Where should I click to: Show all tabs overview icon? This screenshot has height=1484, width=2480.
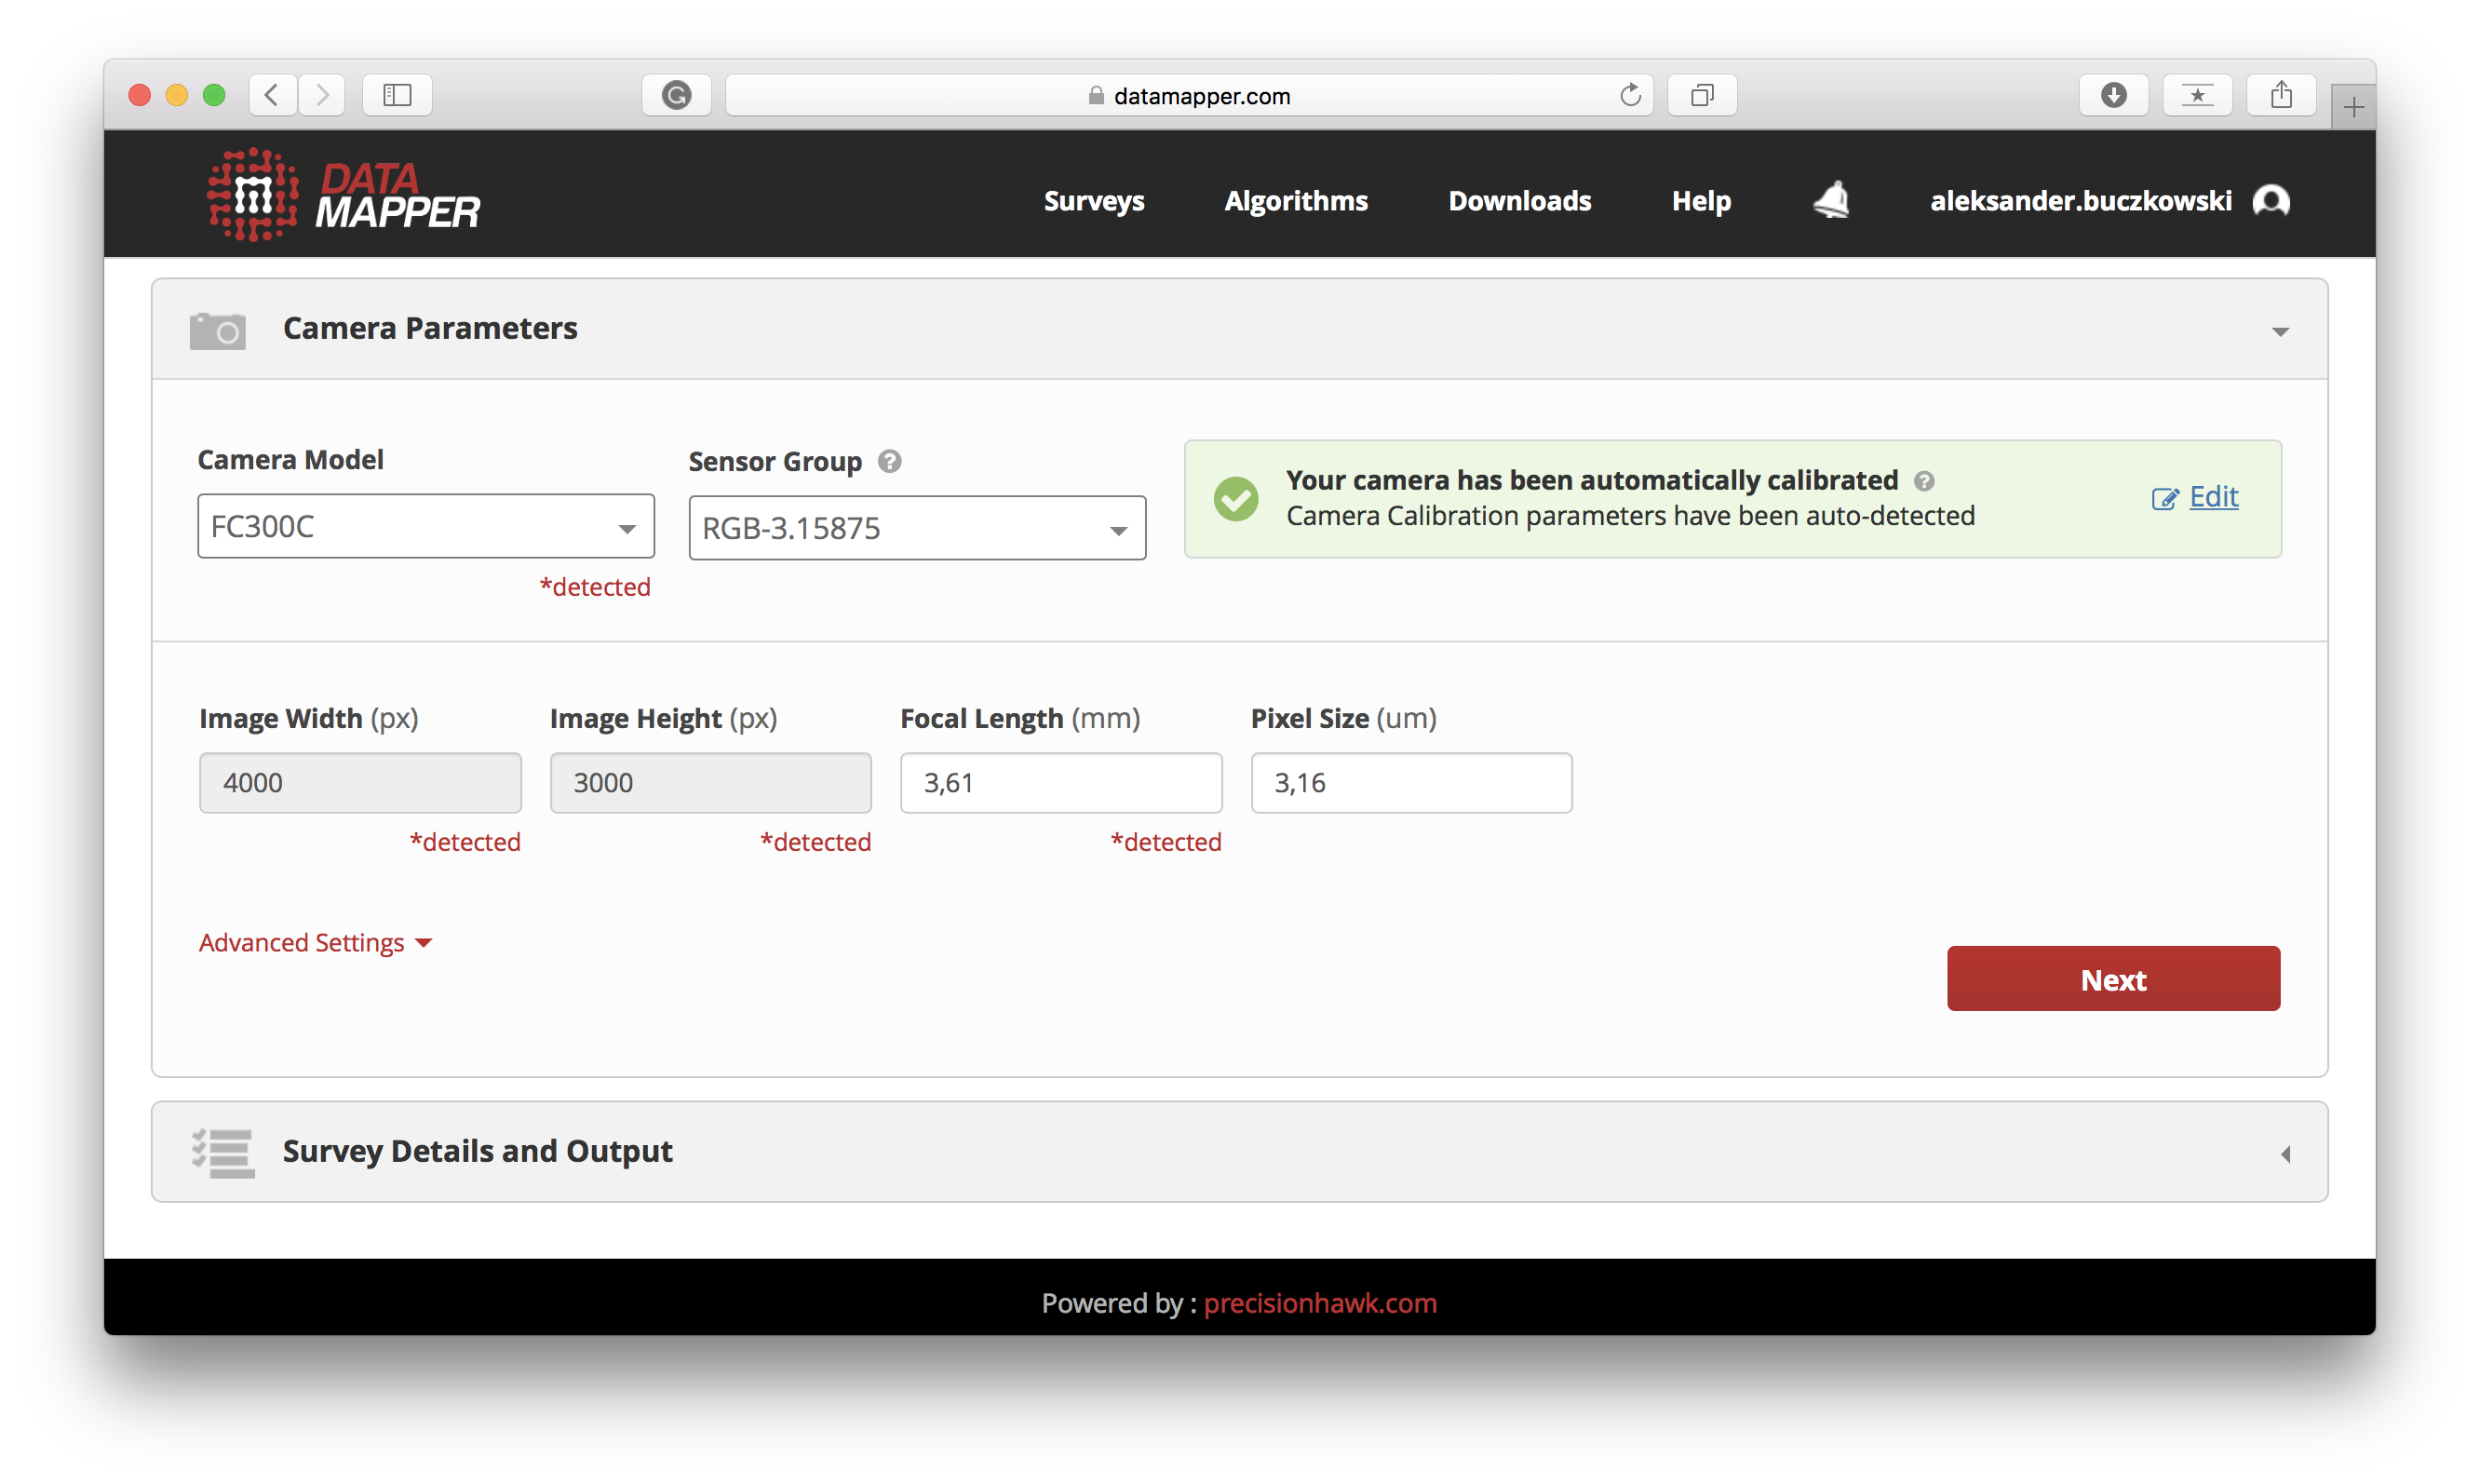point(1702,95)
